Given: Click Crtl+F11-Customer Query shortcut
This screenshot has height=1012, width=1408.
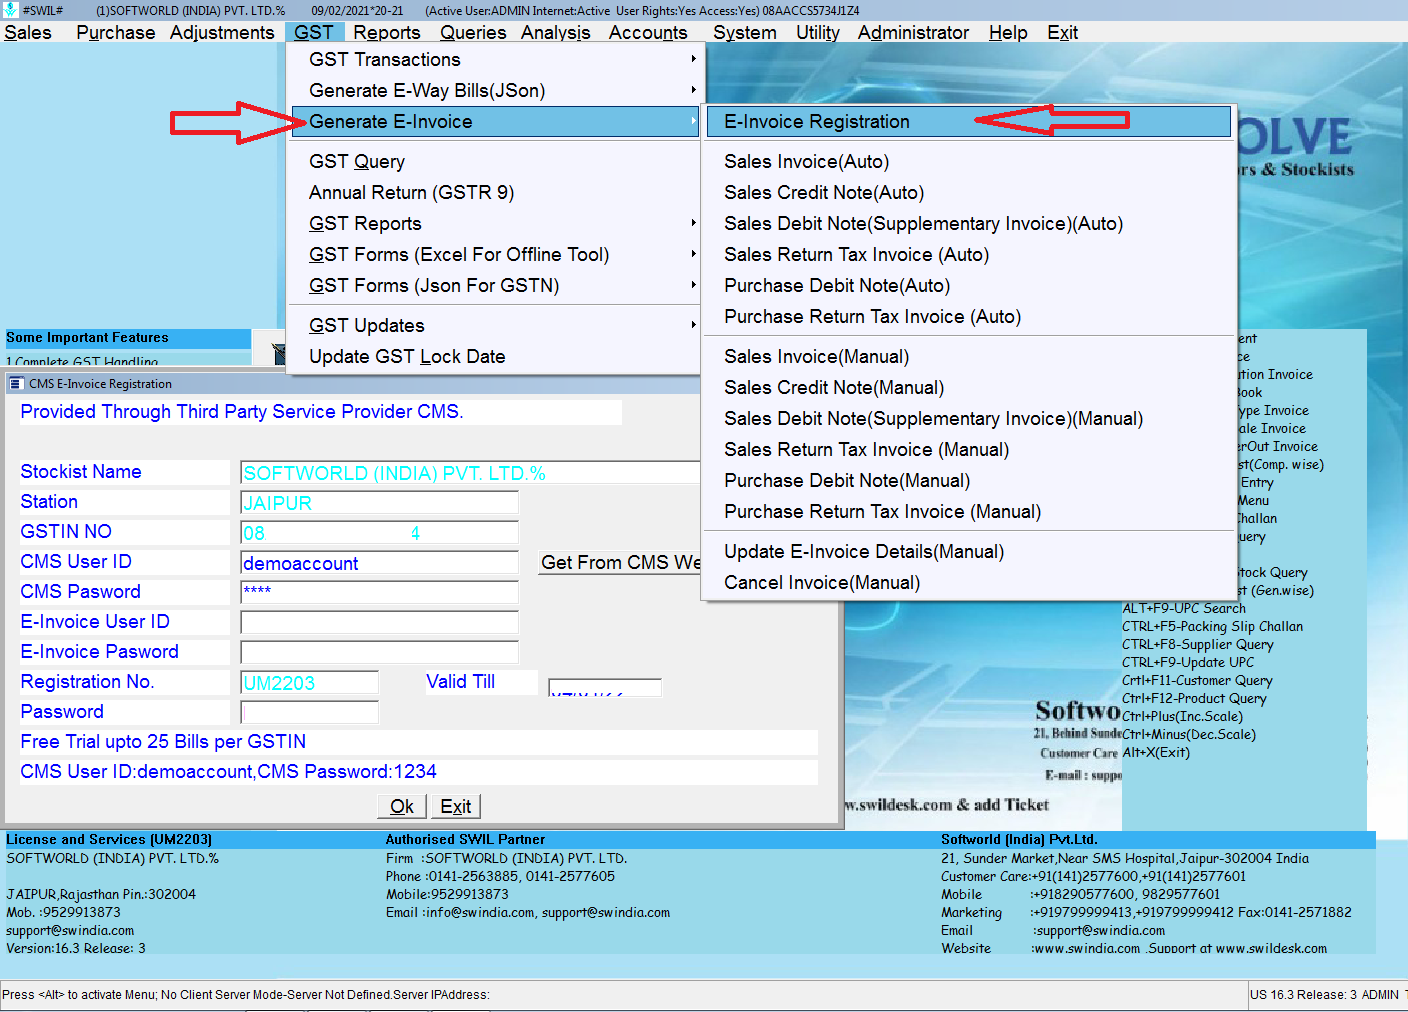Looking at the screenshot, I should 1197,681.
